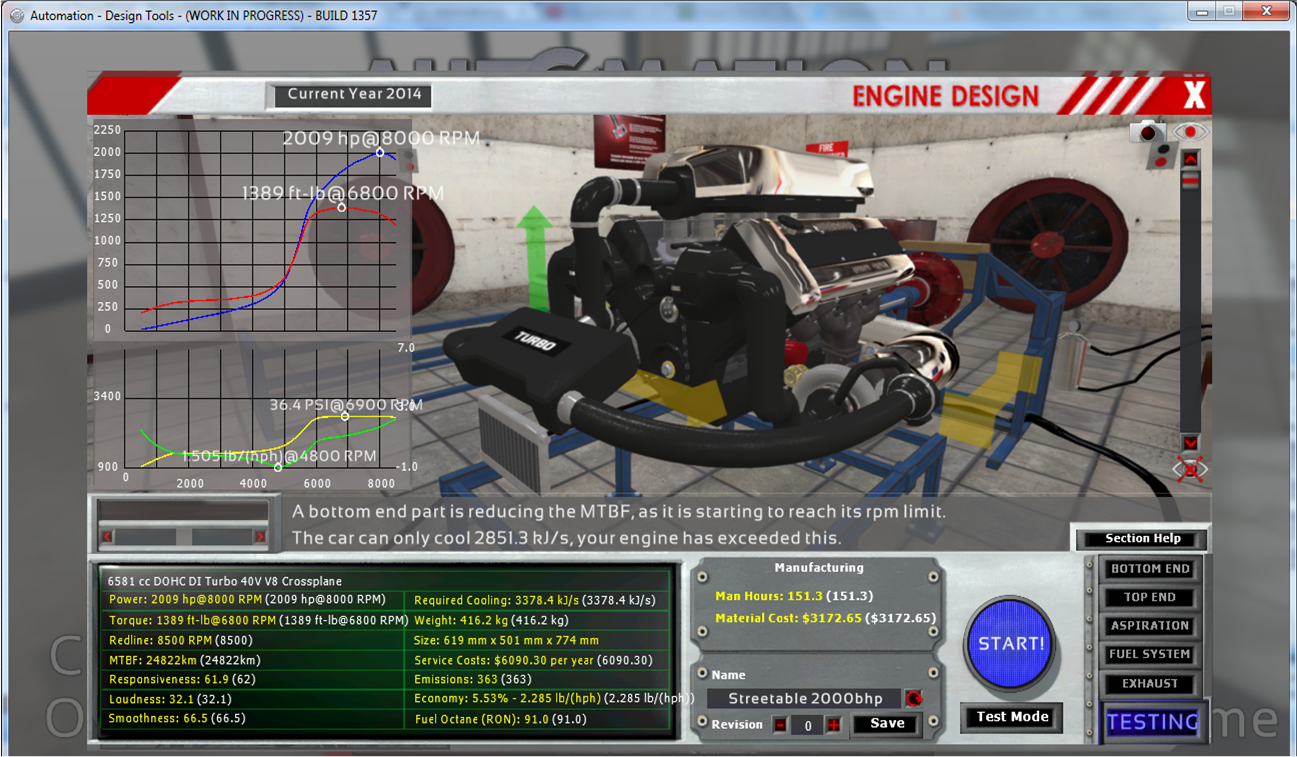
Task: Toggle the red eye visibility icon
Action: point(1190,131)
